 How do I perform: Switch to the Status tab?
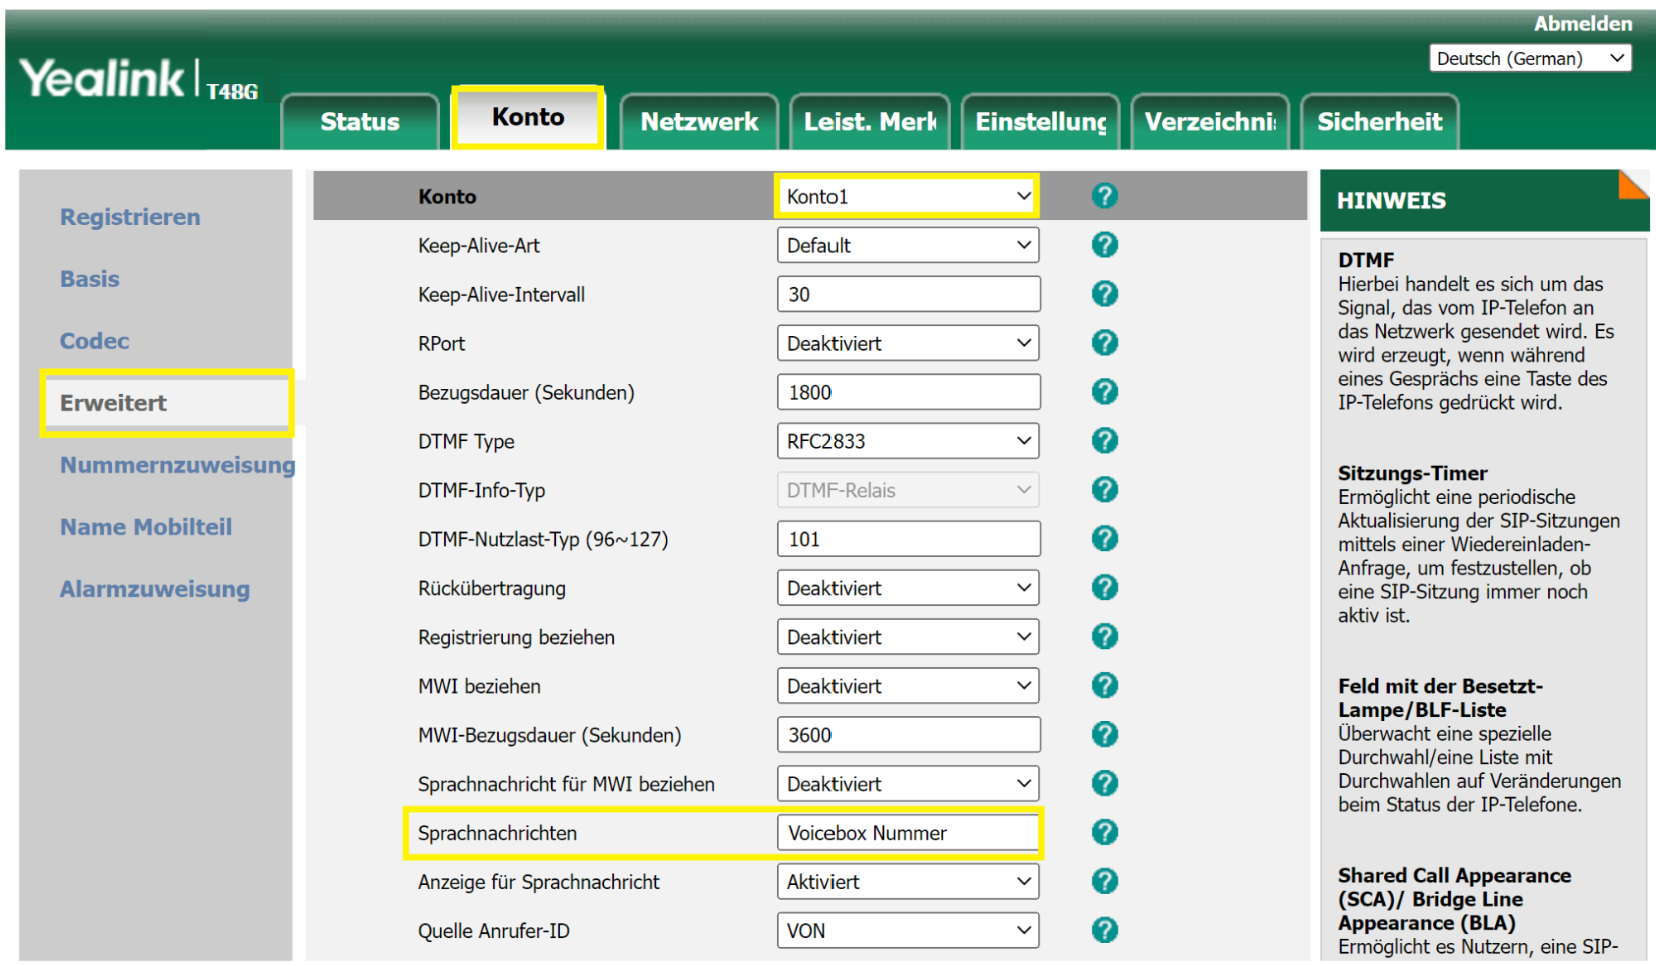pos(360,122)
